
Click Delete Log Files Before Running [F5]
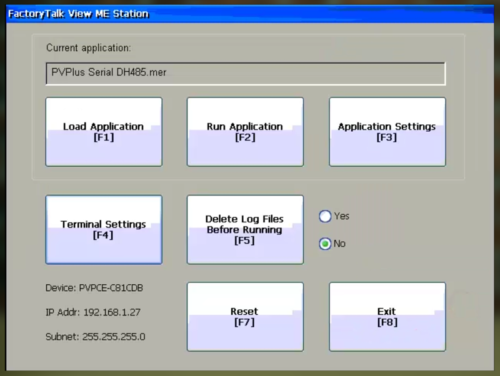click(245, 230)
